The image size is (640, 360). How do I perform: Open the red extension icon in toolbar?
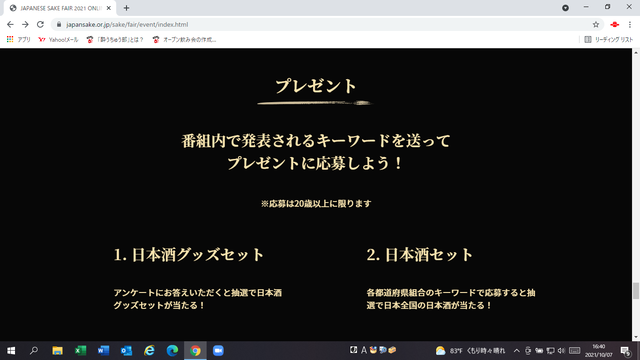615,24
